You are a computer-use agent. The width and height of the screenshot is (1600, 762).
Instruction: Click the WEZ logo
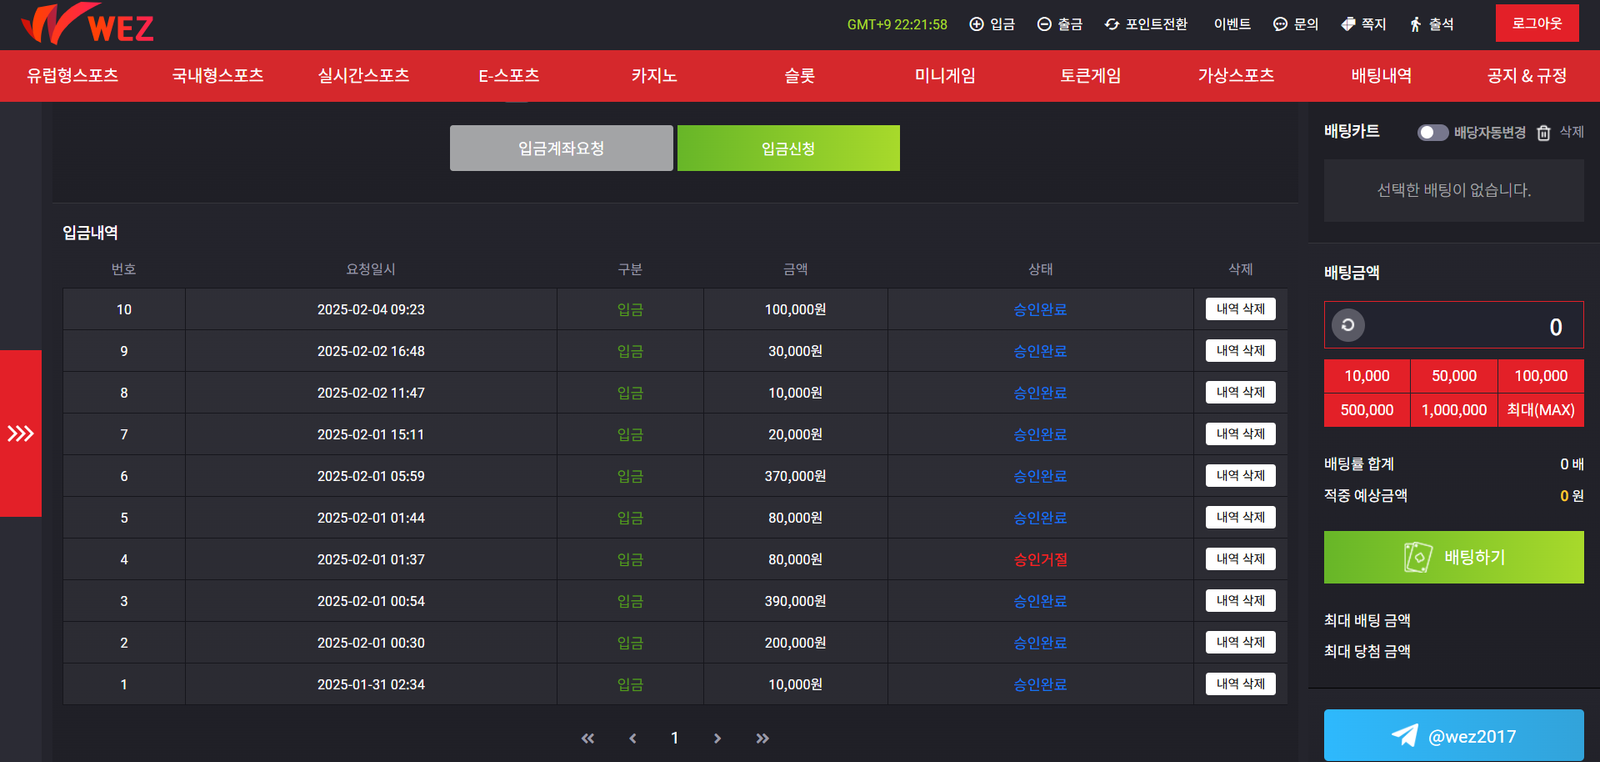click(88, 24)
